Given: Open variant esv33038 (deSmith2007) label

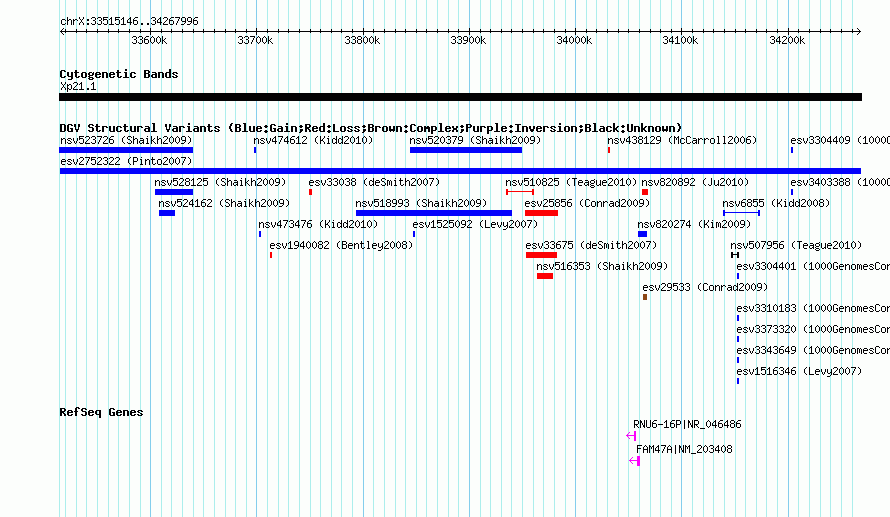Looking at the screenshot, I should point(374,182).
